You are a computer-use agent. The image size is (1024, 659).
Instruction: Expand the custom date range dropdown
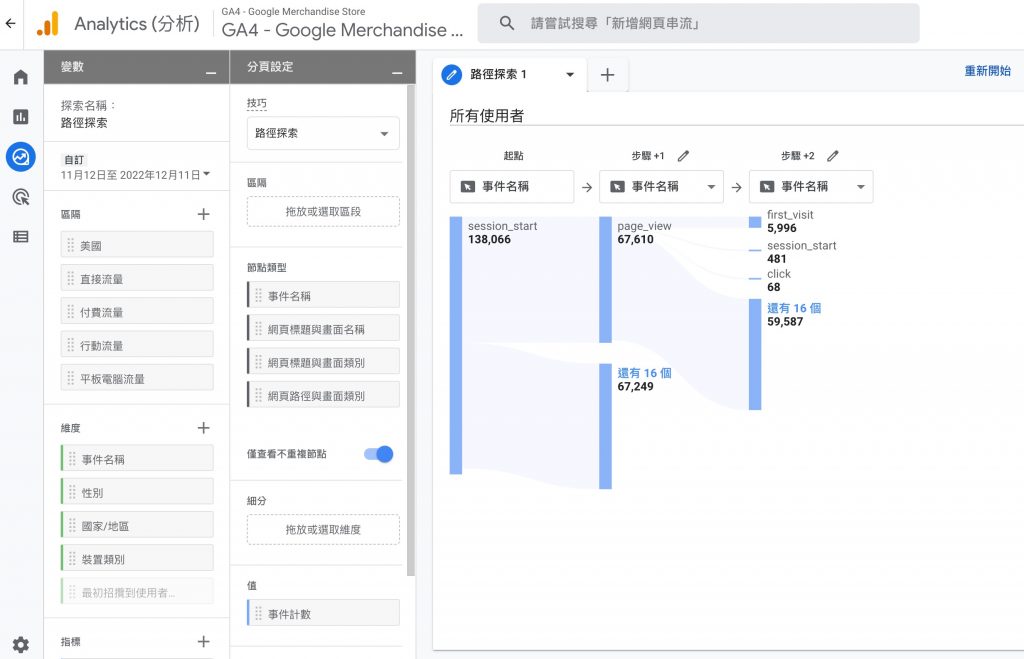136,174
